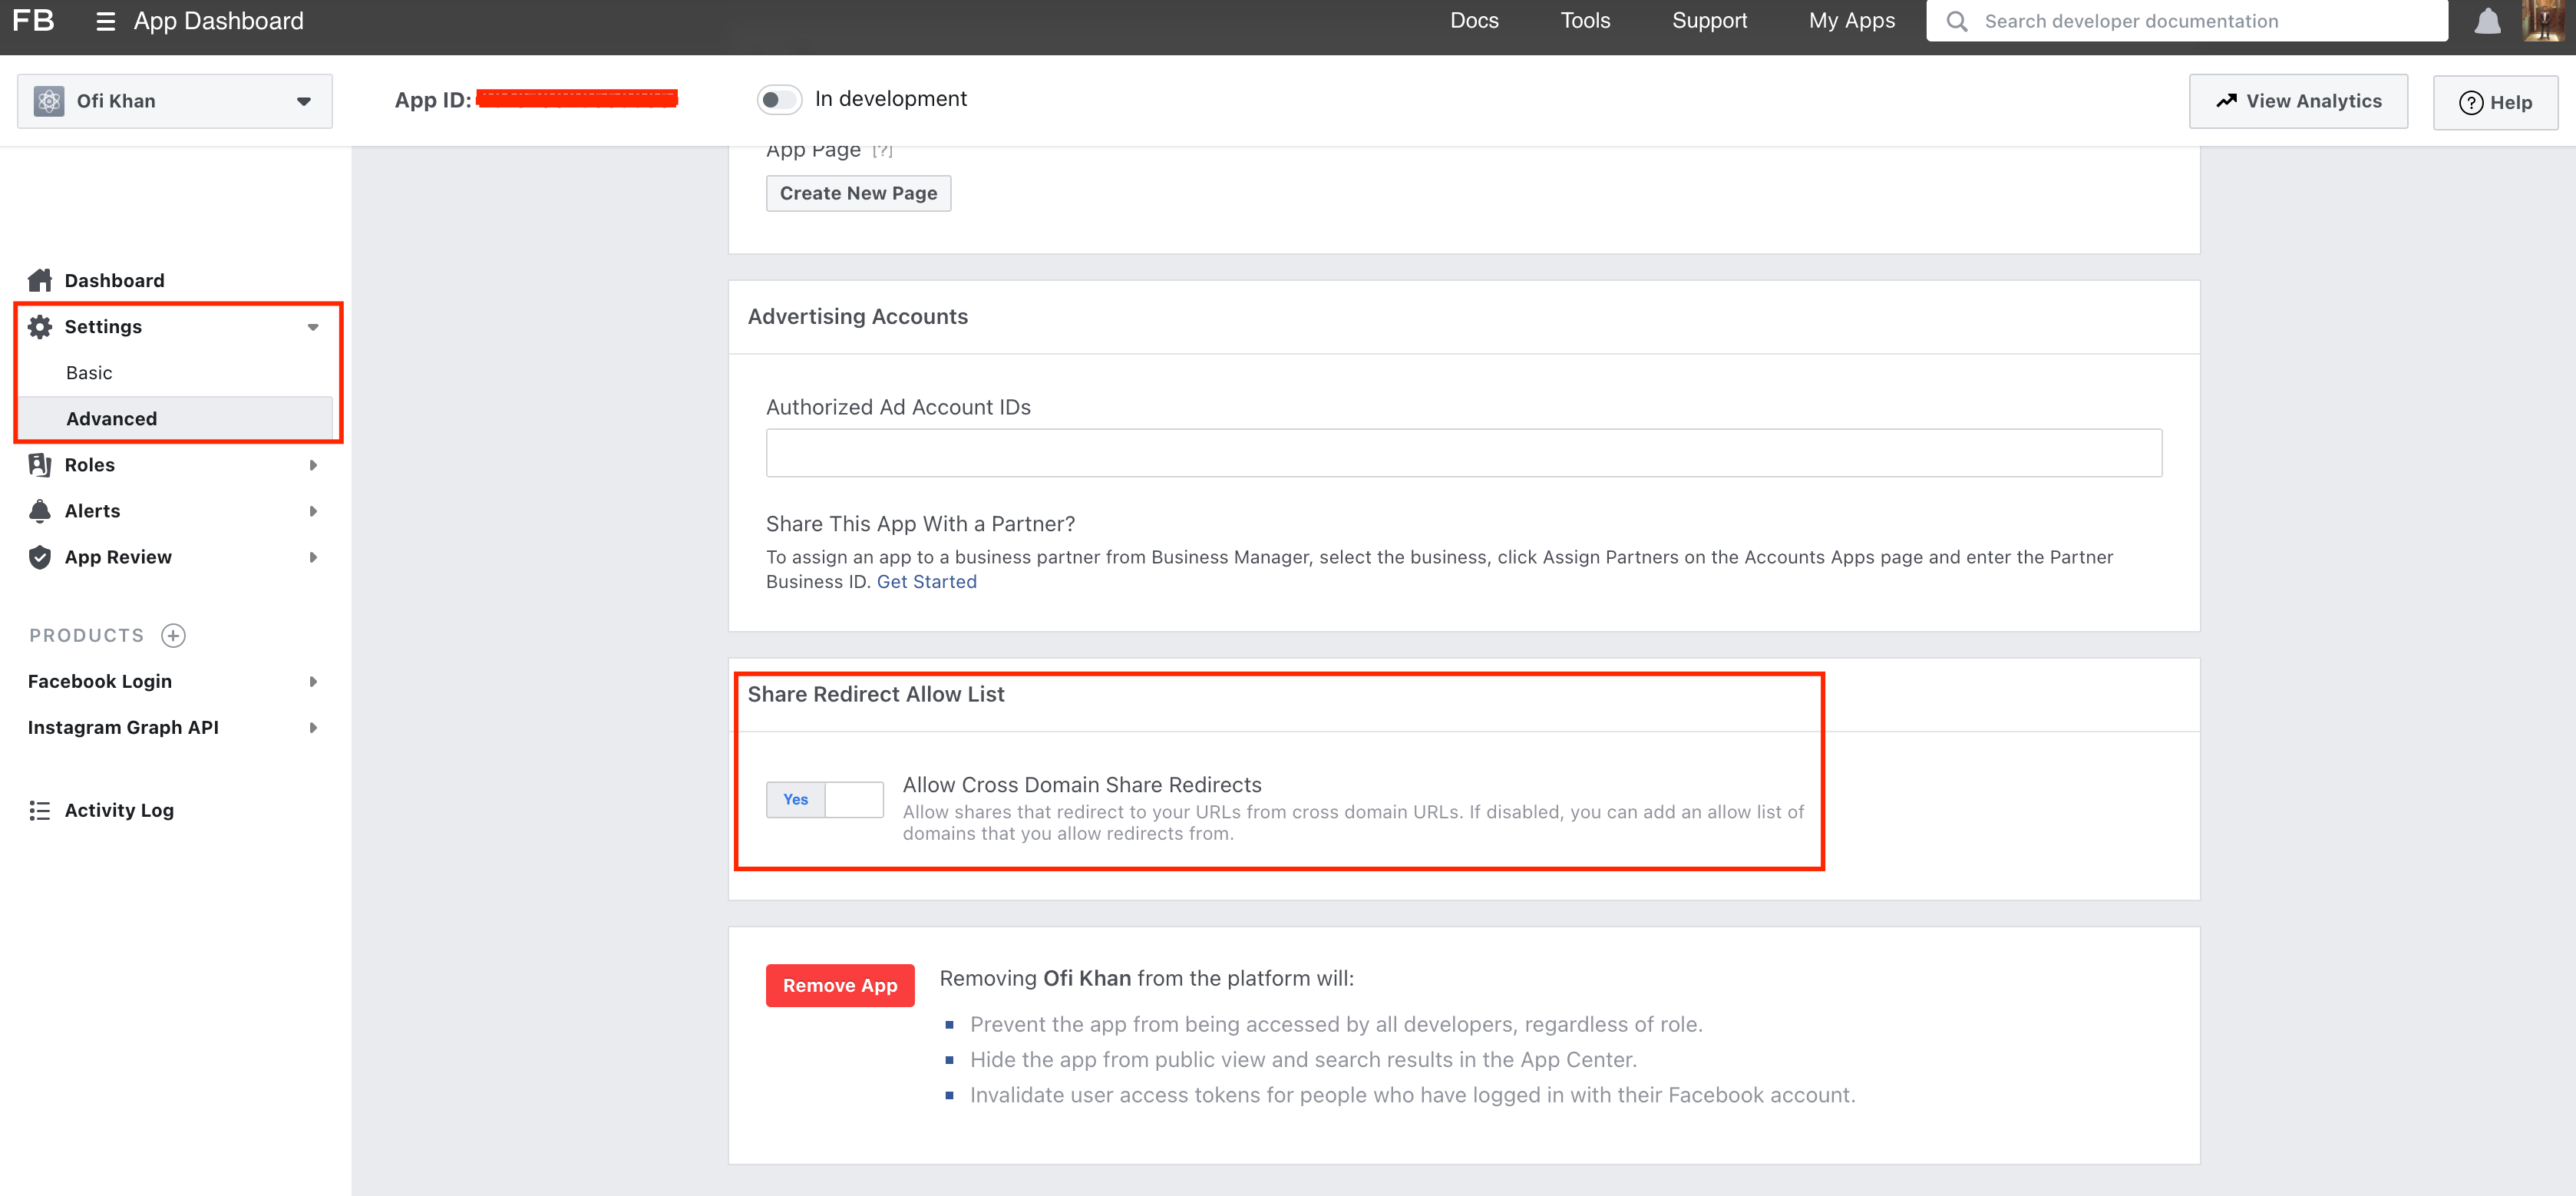Screen dimensions: 2576x1196
Task: Follow the Get Started link
Action: [x=926, y=581]
